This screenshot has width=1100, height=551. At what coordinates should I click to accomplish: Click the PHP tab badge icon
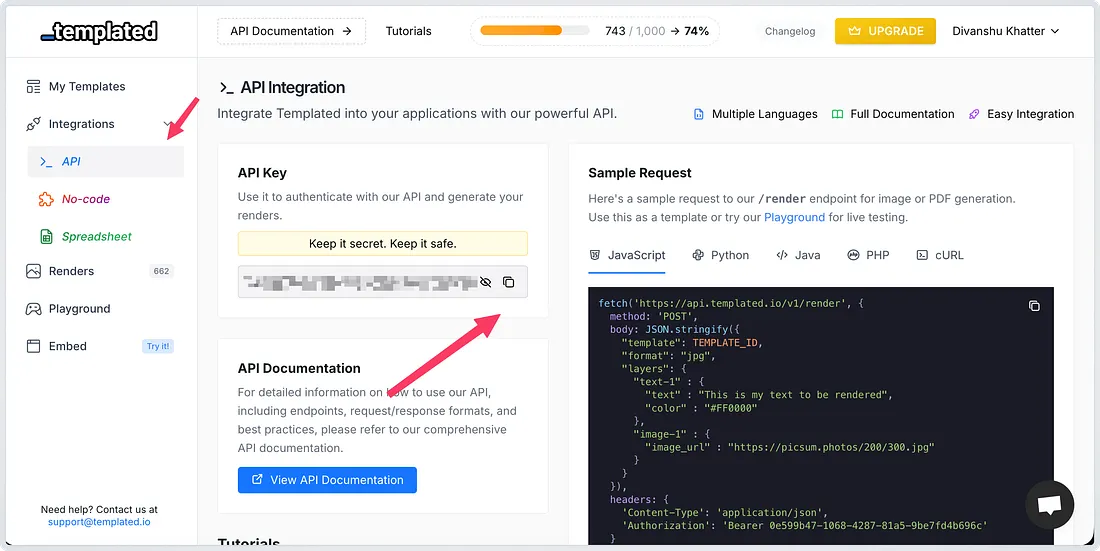tap(853, 255)
